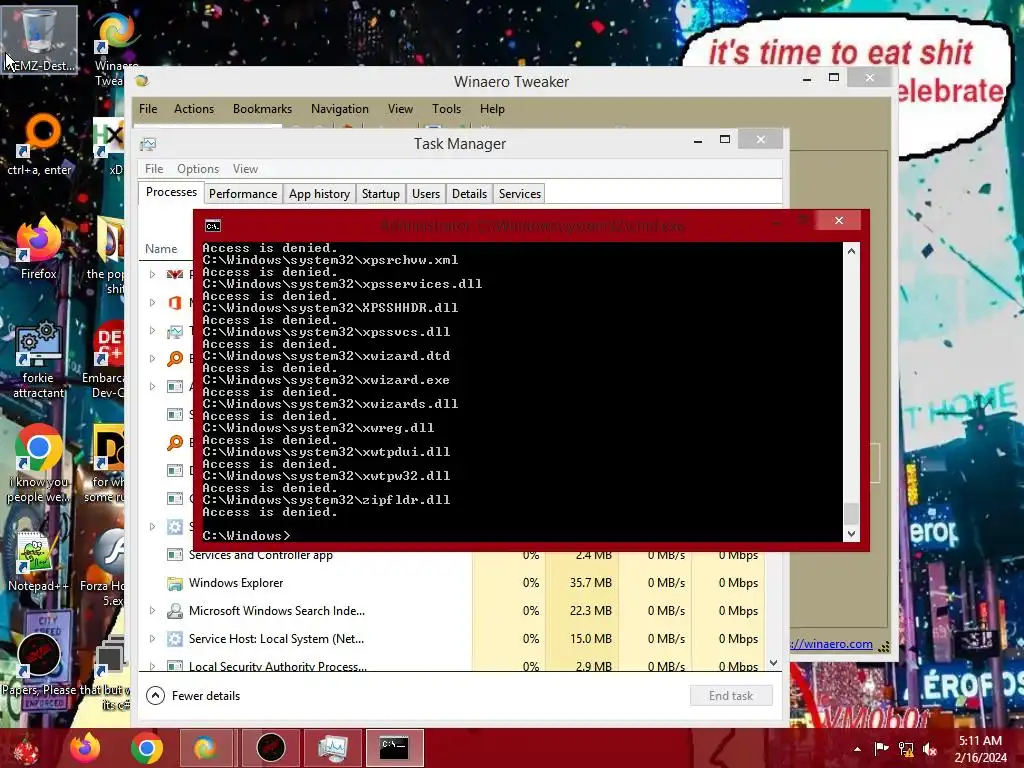
Task: Open Firefox from the taskbar
Action: [x=85, y=748]
